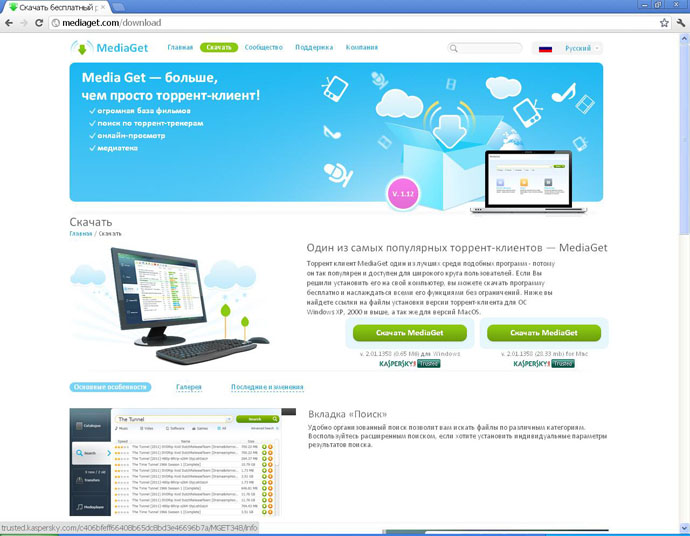690x536 pixels.
Task: Switch to the Галерея tab
Action: coord(189,387)
